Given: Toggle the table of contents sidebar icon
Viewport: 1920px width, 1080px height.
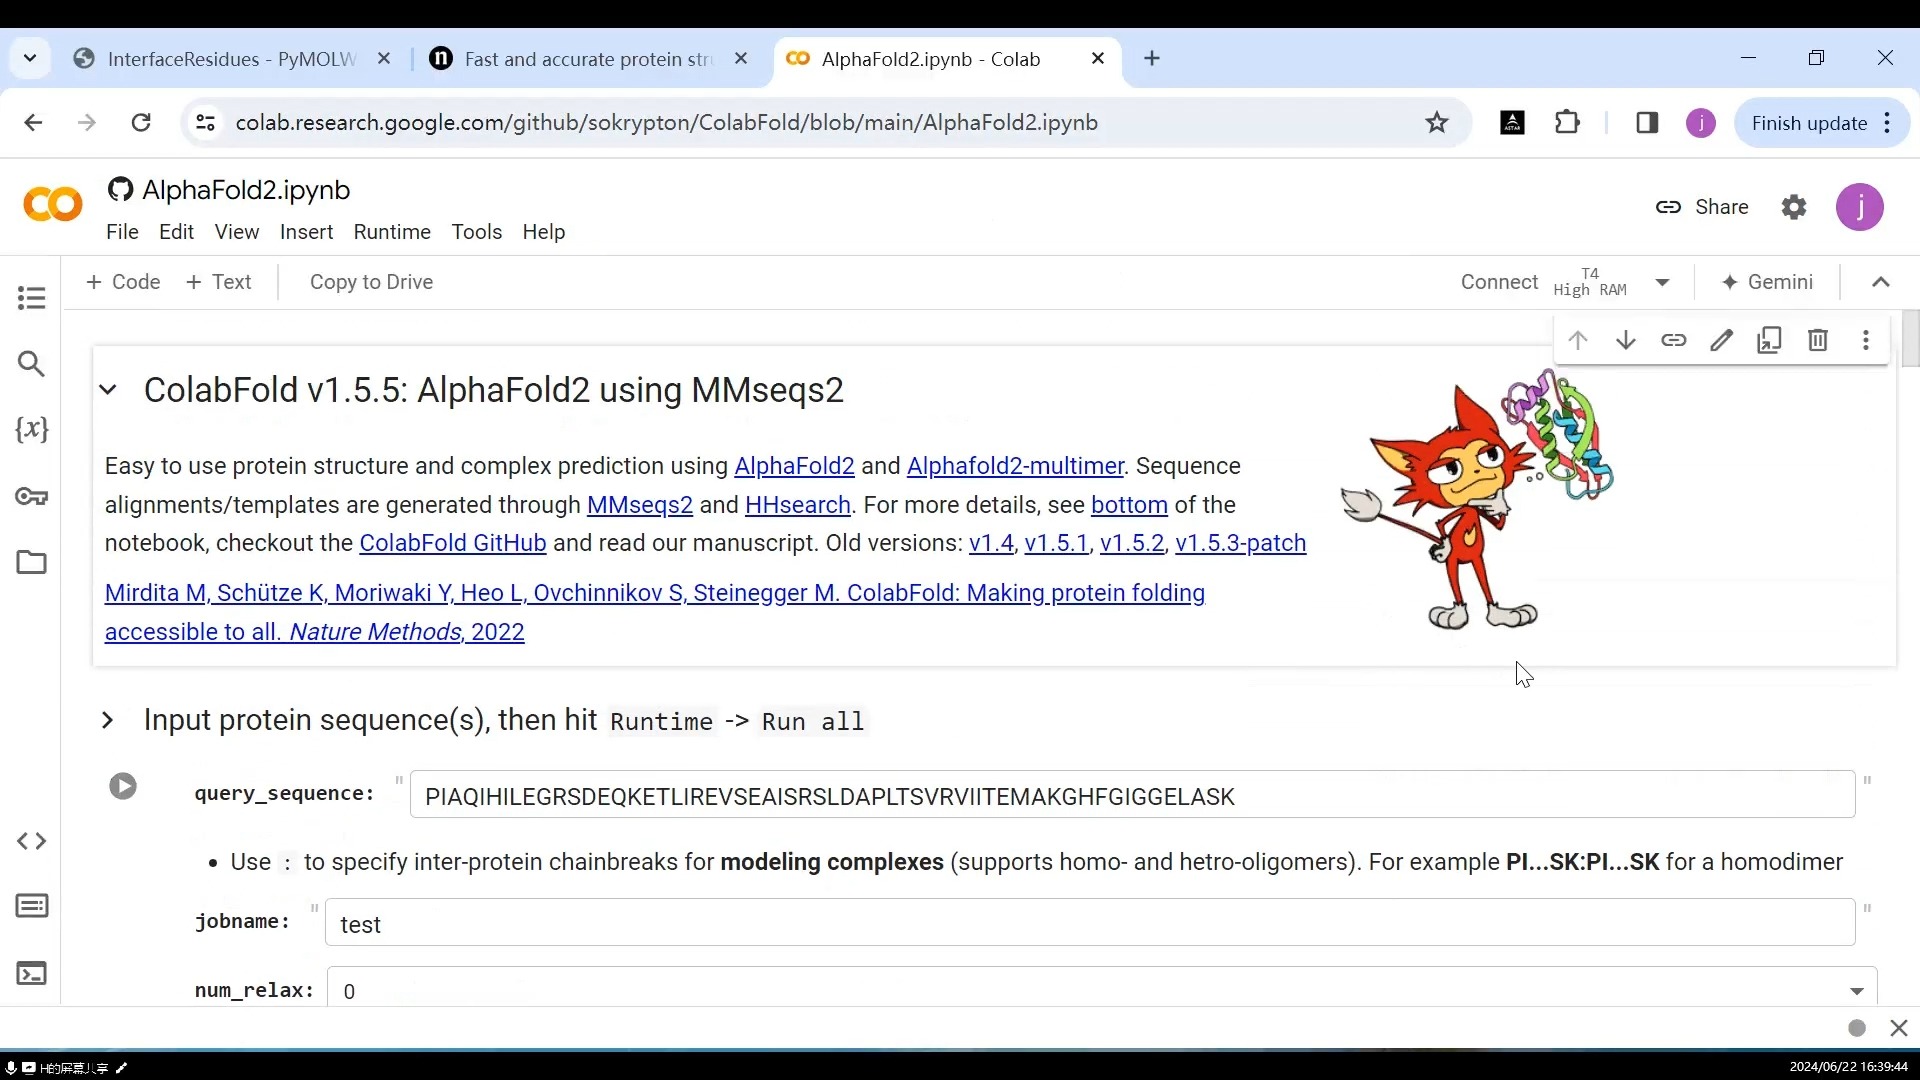Looking at the screenshot, I should [x=32, y=298].
